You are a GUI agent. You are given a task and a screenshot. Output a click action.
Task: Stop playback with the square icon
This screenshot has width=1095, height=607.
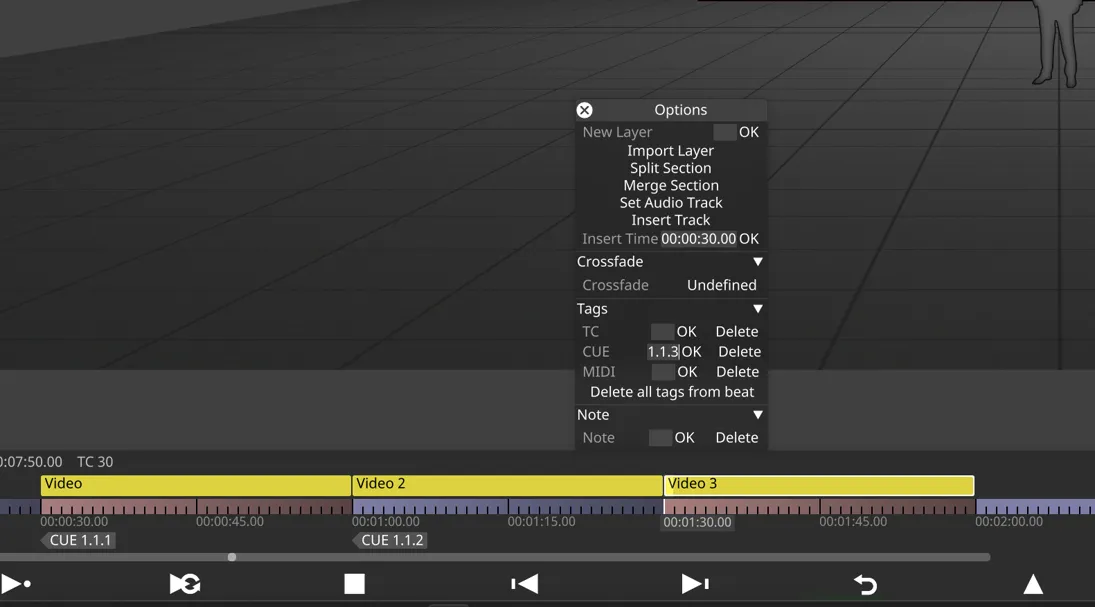(354, 584)
